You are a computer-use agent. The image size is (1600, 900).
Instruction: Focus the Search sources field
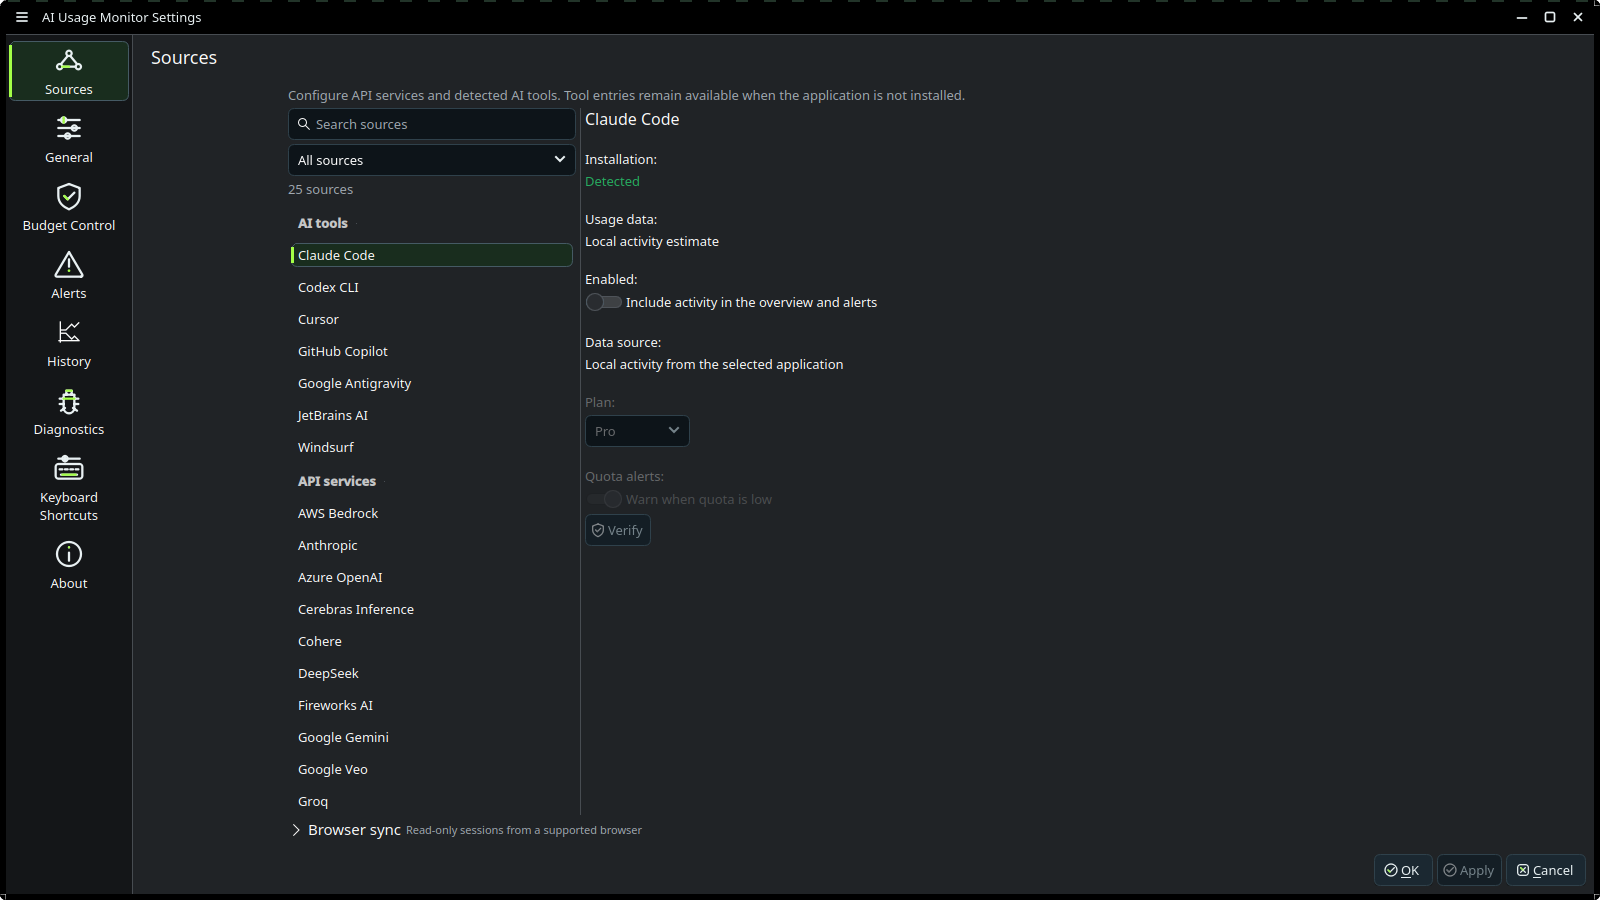tap(431, 124)
